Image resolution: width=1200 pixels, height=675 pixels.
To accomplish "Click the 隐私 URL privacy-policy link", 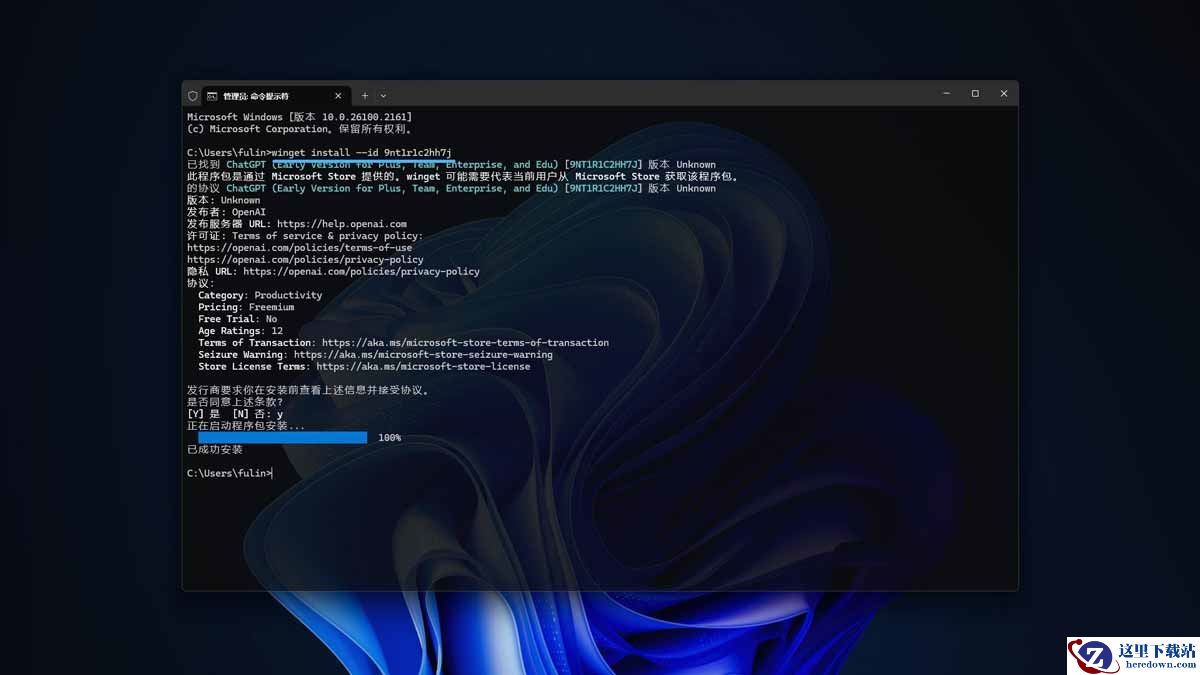I will point(361,272).
